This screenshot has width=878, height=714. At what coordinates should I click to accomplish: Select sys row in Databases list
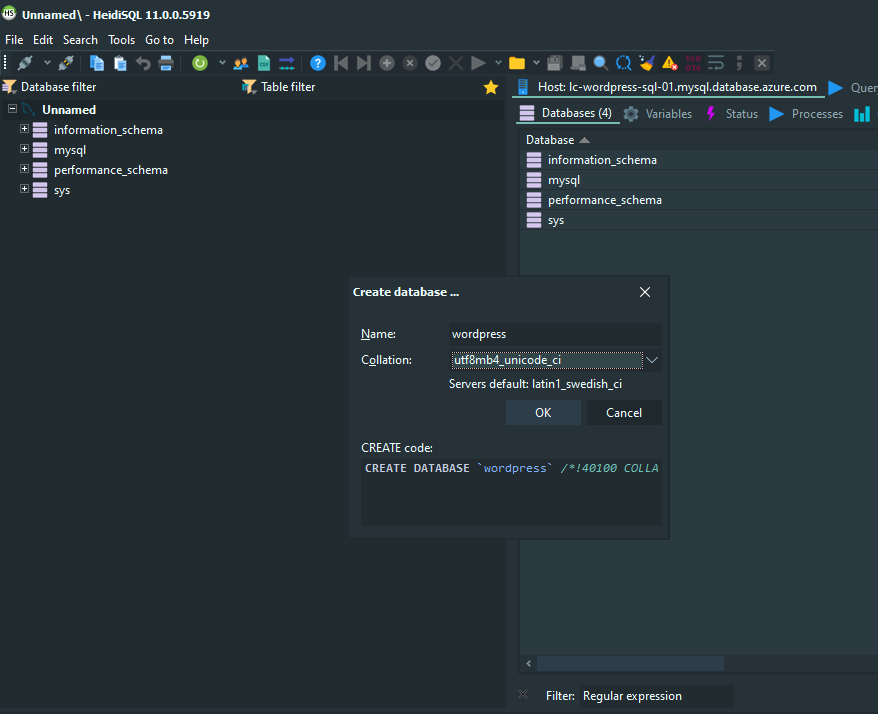699,220
